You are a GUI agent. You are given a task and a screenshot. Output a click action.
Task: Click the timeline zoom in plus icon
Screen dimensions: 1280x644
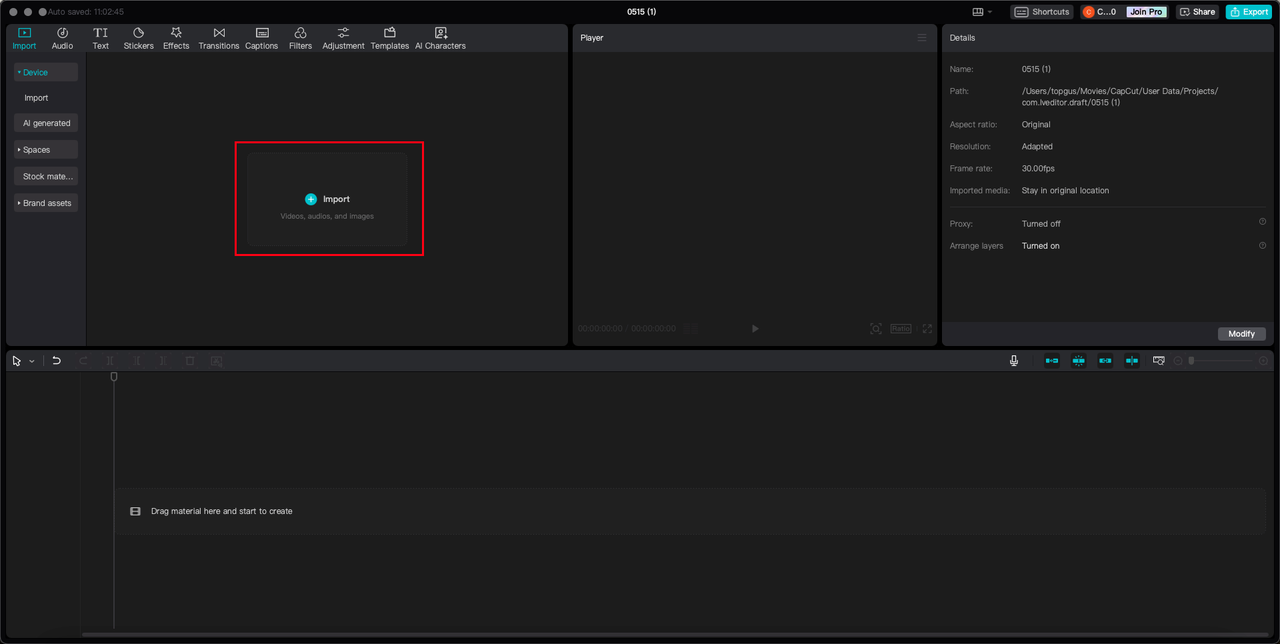1264,360
